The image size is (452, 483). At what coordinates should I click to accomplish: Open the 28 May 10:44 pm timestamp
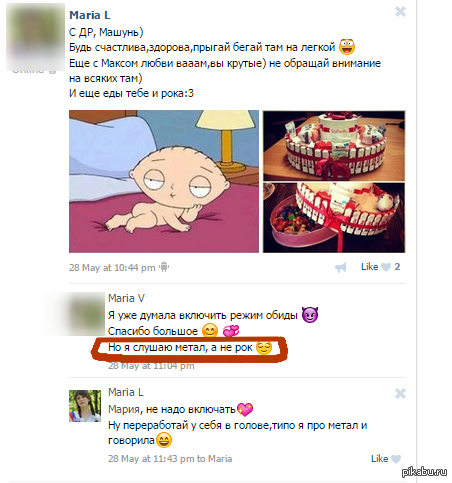[x=112, y=268]
